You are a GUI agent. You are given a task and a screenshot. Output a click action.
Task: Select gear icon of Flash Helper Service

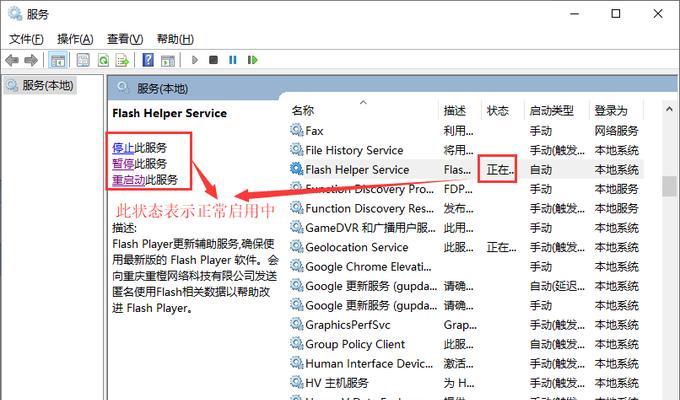[x=297, y=169]
